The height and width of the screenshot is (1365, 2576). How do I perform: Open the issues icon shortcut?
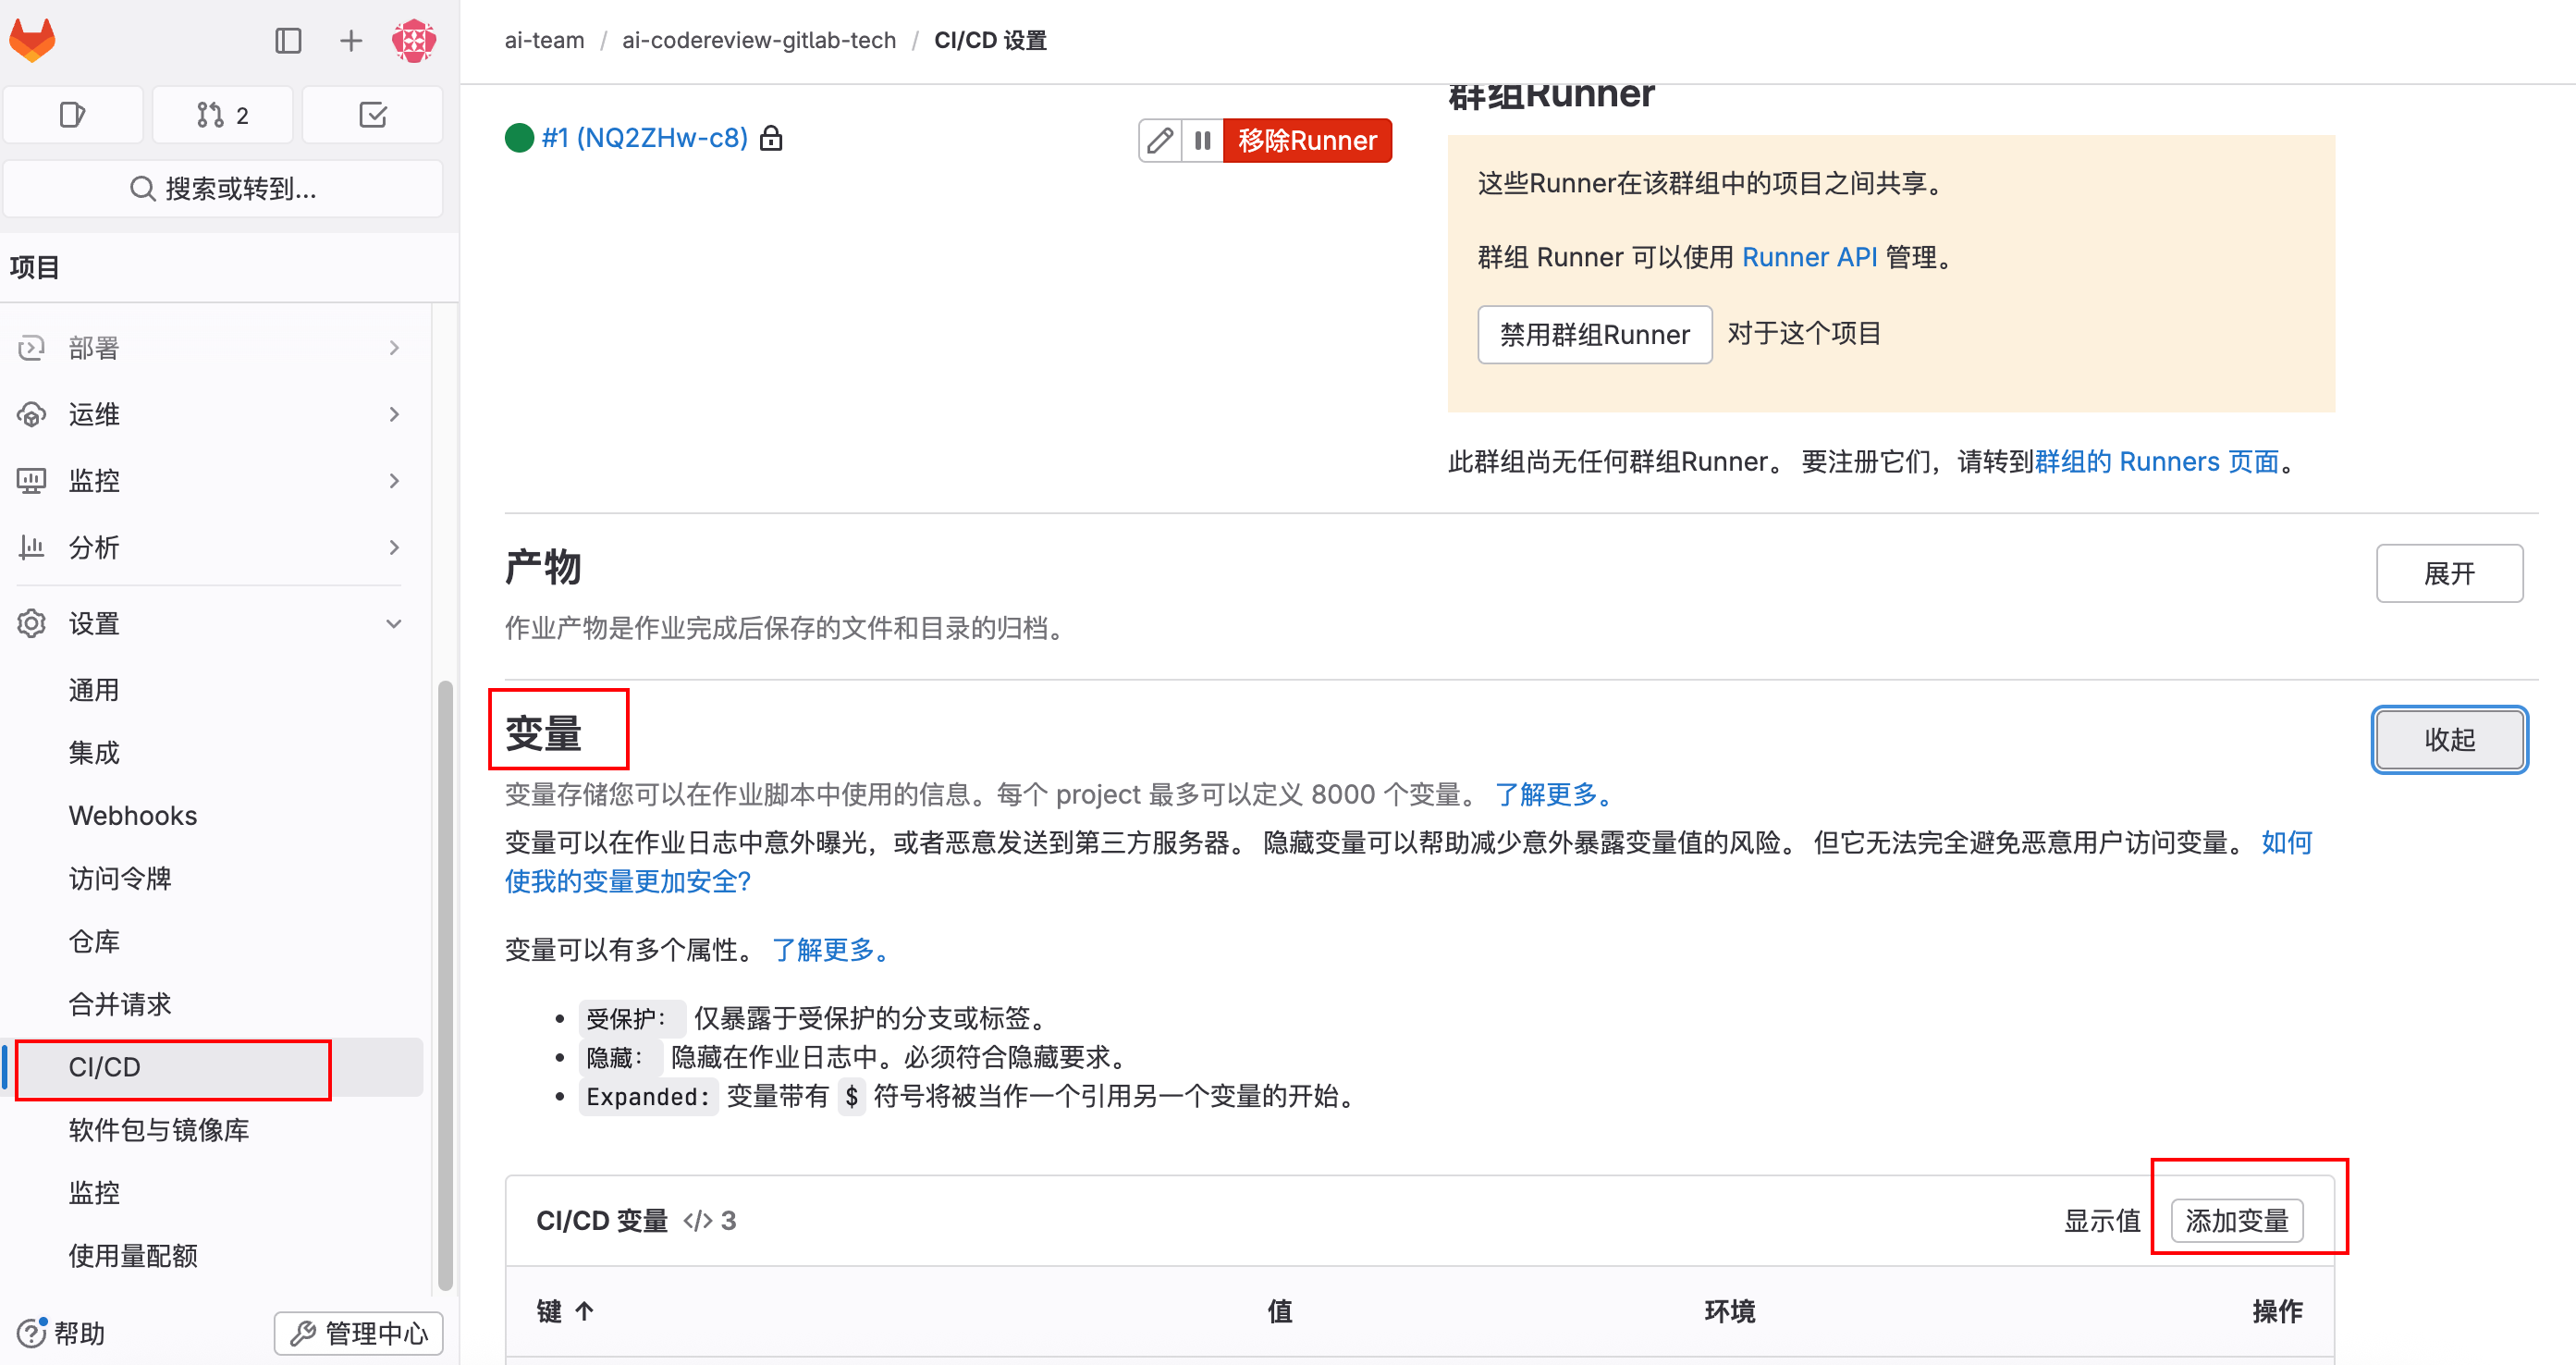tap(73, 115)
